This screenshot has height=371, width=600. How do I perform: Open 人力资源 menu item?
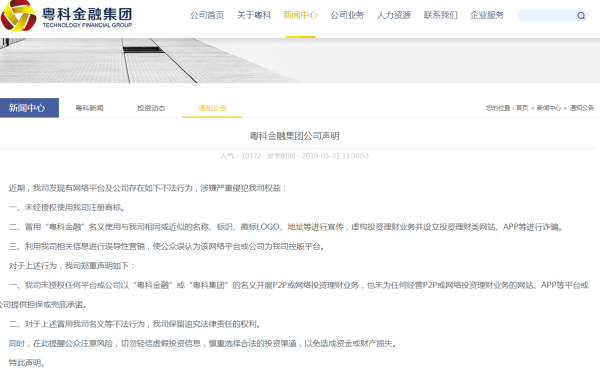[394, 15]
